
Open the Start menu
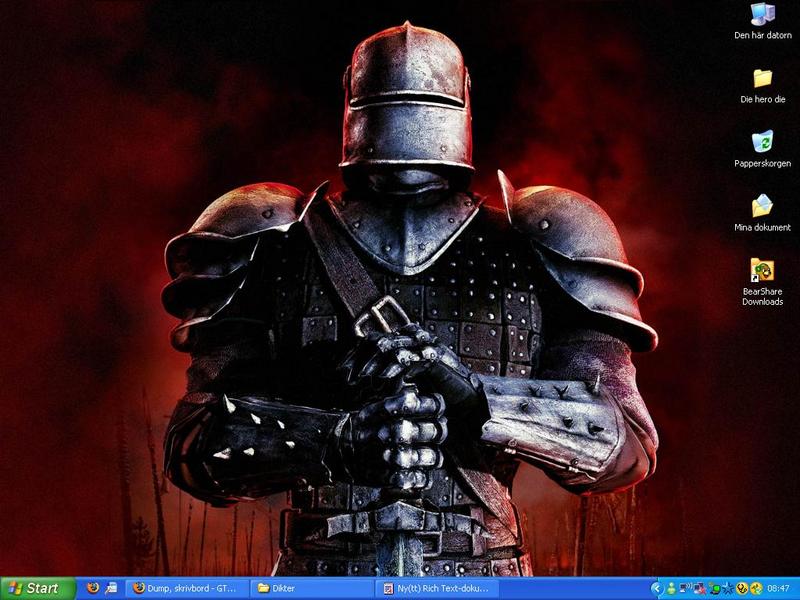(x=38, y=588)
